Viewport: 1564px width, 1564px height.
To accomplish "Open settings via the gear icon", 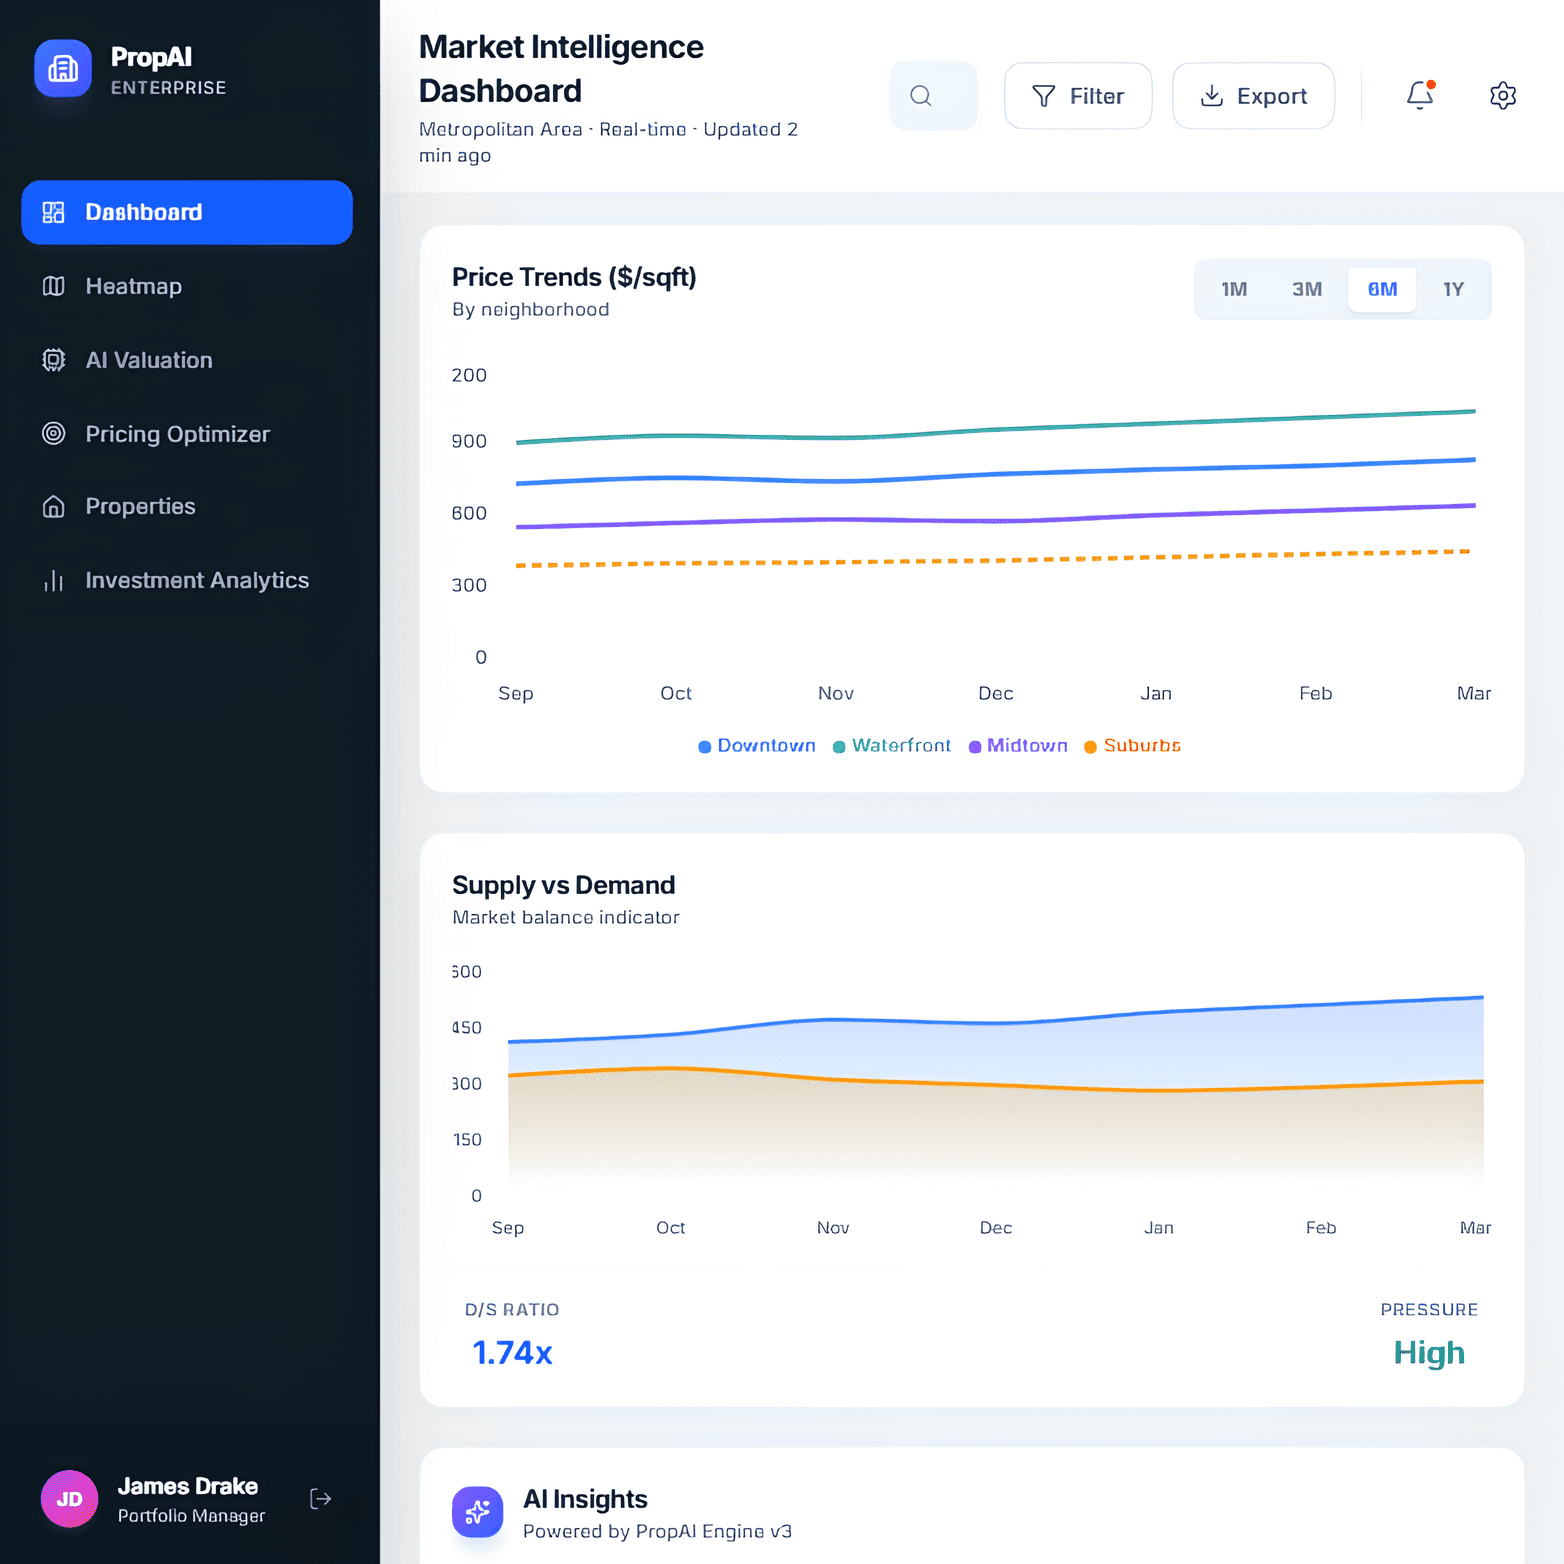I will [1502, 96].
